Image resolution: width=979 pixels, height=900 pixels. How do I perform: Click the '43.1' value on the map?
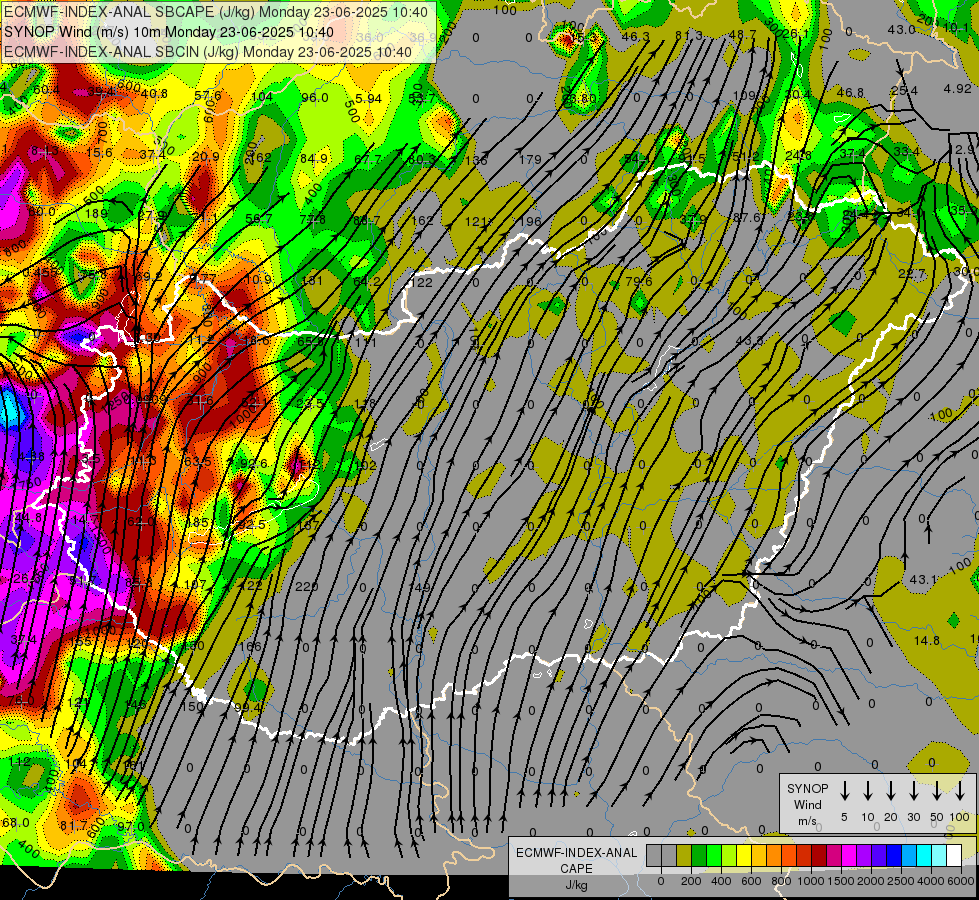pyautogui.click(x=923, y=580)
